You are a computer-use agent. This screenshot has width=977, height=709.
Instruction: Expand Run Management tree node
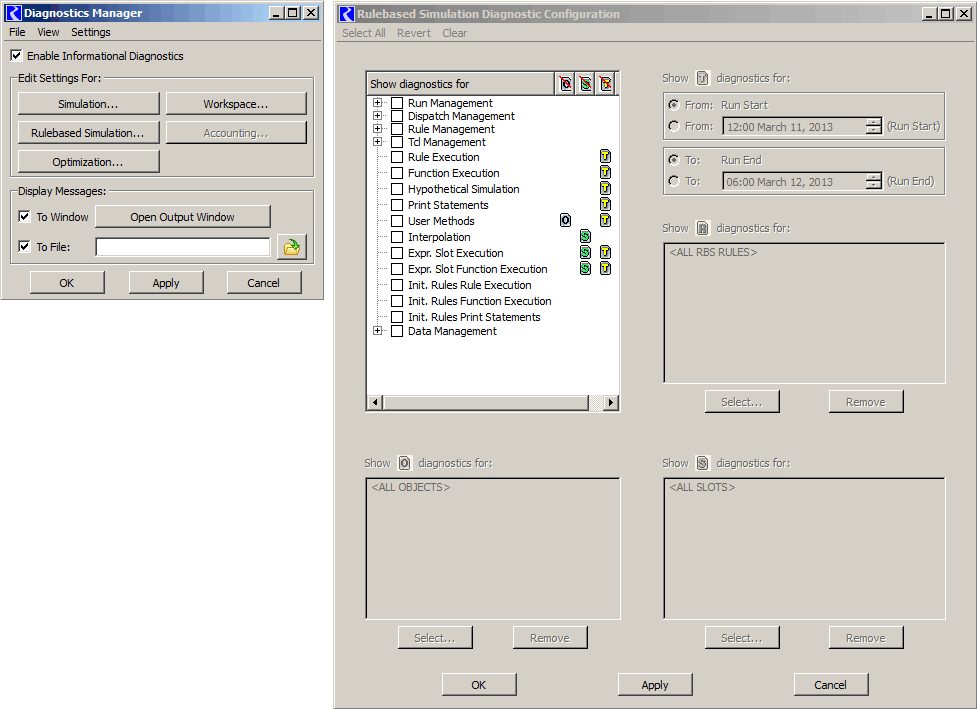point(377,102)
